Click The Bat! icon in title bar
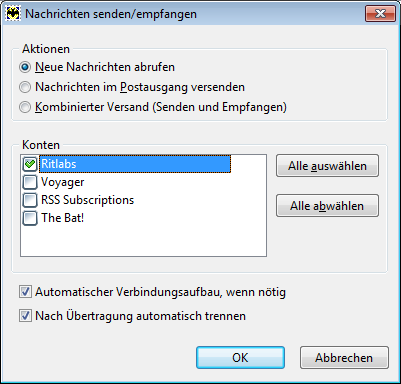Screen dimensions: 401x384 point(13,14)
